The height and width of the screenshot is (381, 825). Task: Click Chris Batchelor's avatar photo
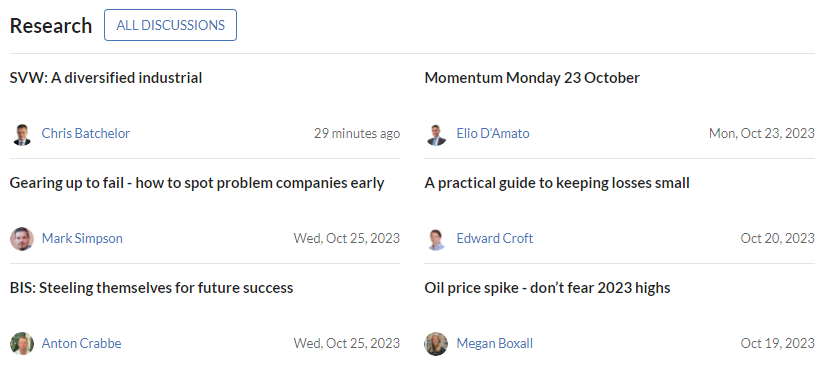click(22, 134)
